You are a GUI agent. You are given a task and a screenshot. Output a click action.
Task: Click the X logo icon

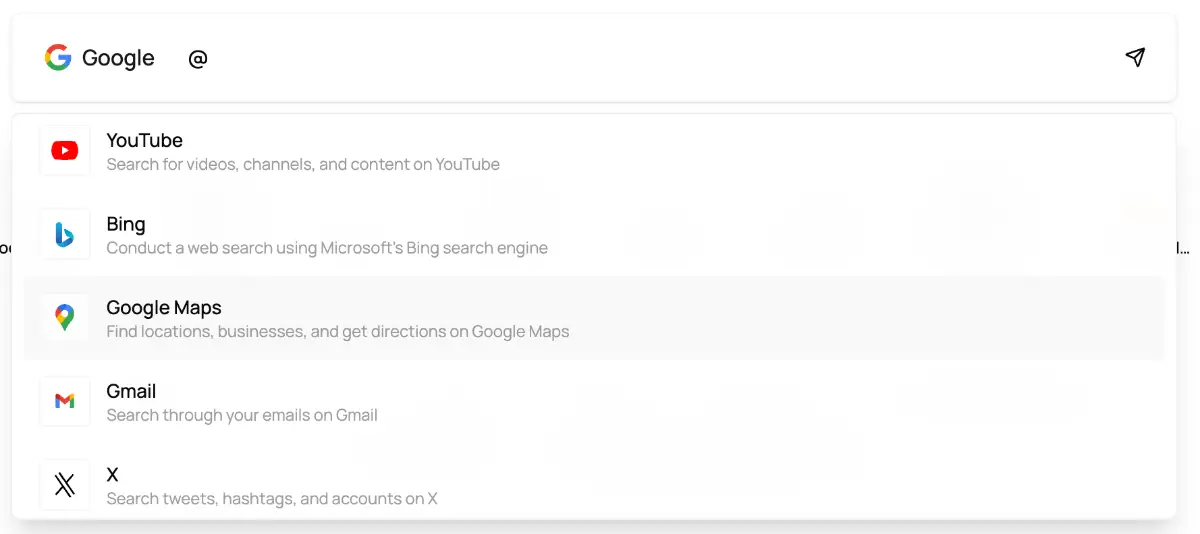(65, 485)
